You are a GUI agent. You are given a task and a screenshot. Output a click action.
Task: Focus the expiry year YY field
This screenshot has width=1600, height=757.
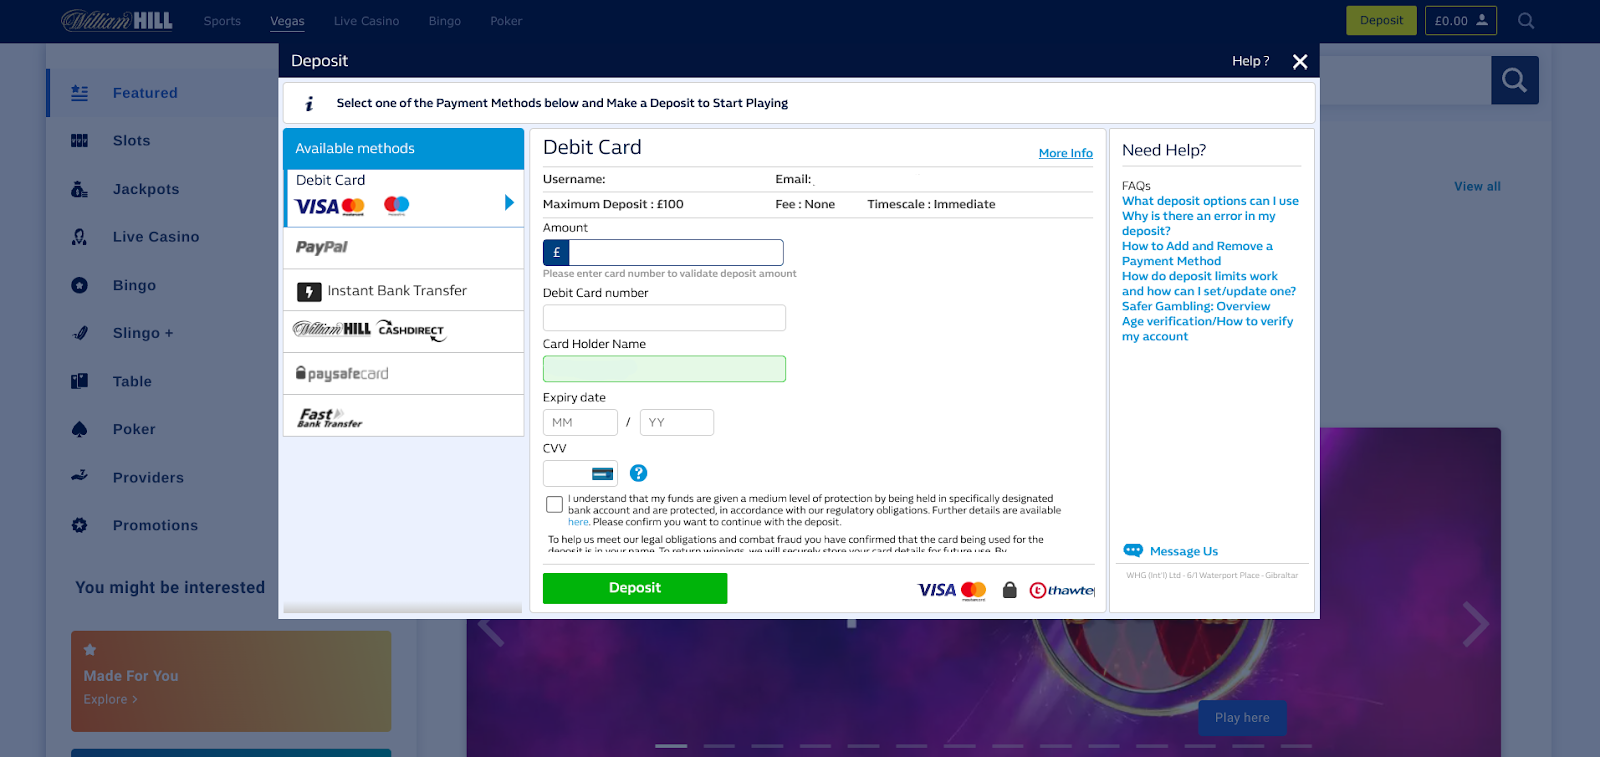(x=677, y=423)
